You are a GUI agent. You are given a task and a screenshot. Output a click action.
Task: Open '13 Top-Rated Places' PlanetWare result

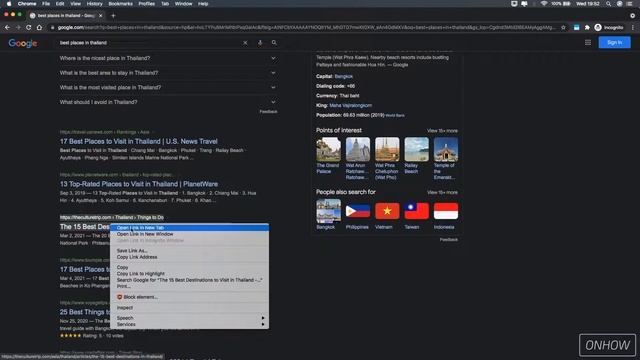139,184
